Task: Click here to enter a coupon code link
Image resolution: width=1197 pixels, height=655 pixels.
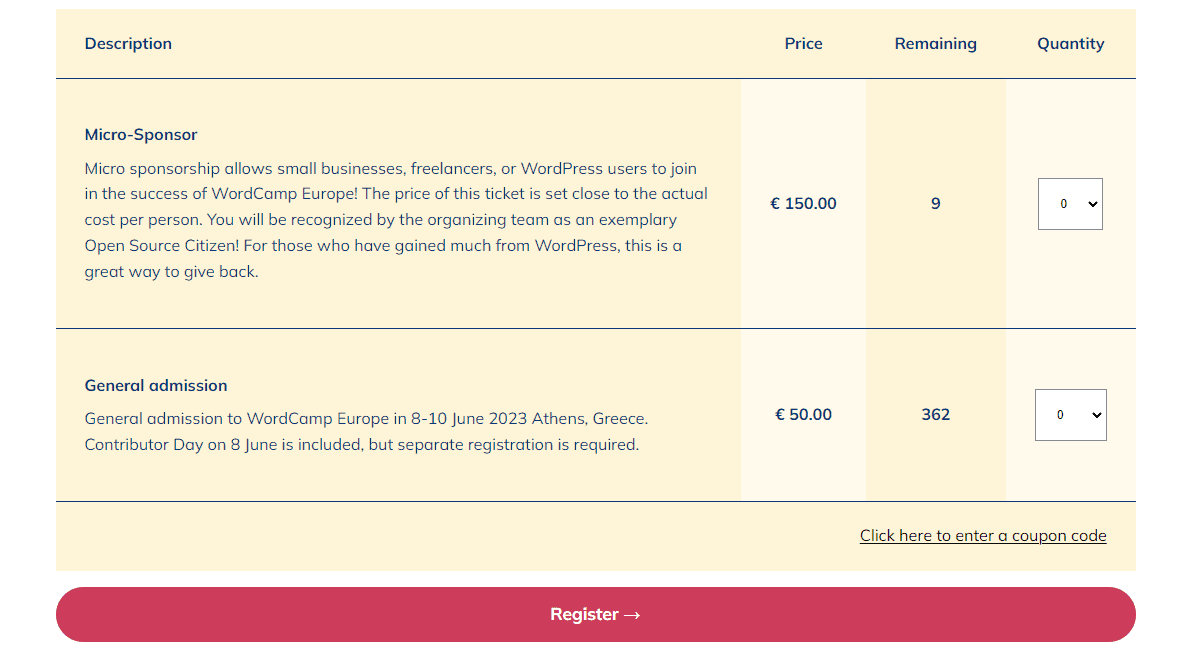Action: [982, 536]
